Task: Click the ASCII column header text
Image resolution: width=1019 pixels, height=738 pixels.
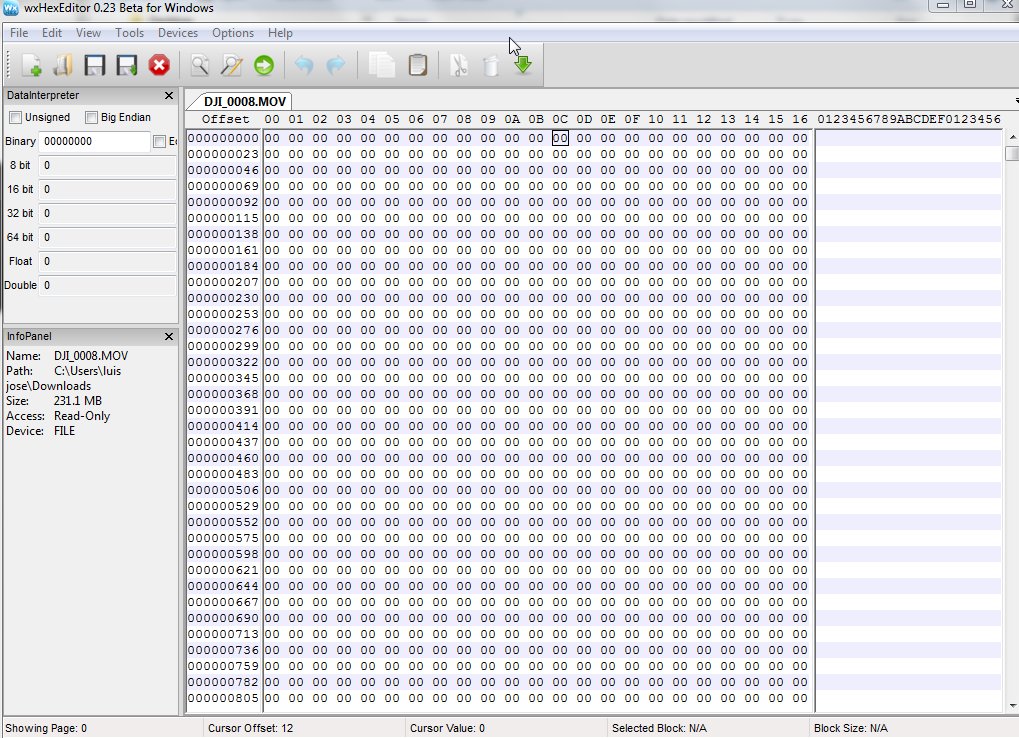Action: [x=909, y=119]
